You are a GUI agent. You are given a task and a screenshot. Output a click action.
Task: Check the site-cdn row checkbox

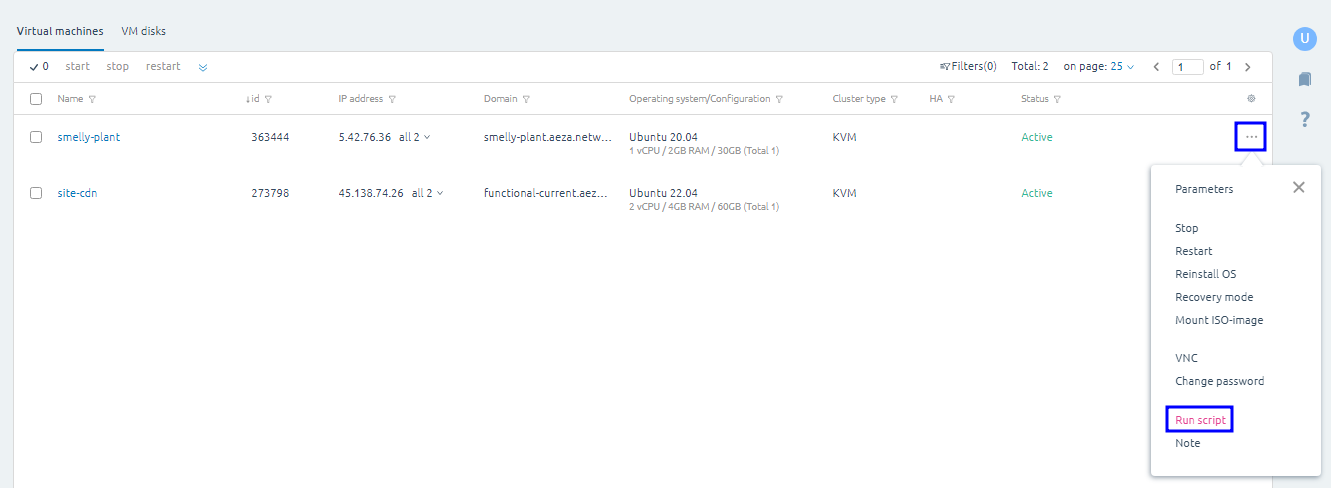point(36,193)
